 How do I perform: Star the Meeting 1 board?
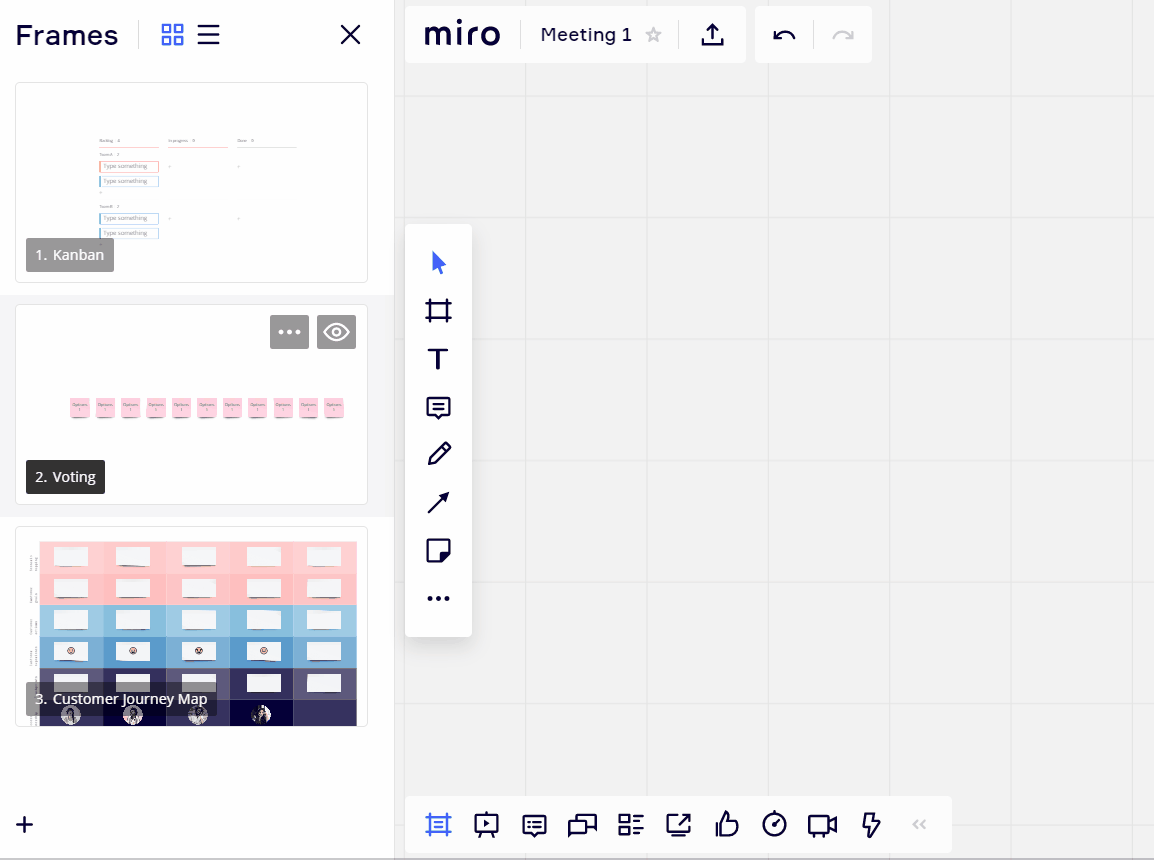[654, 35]
